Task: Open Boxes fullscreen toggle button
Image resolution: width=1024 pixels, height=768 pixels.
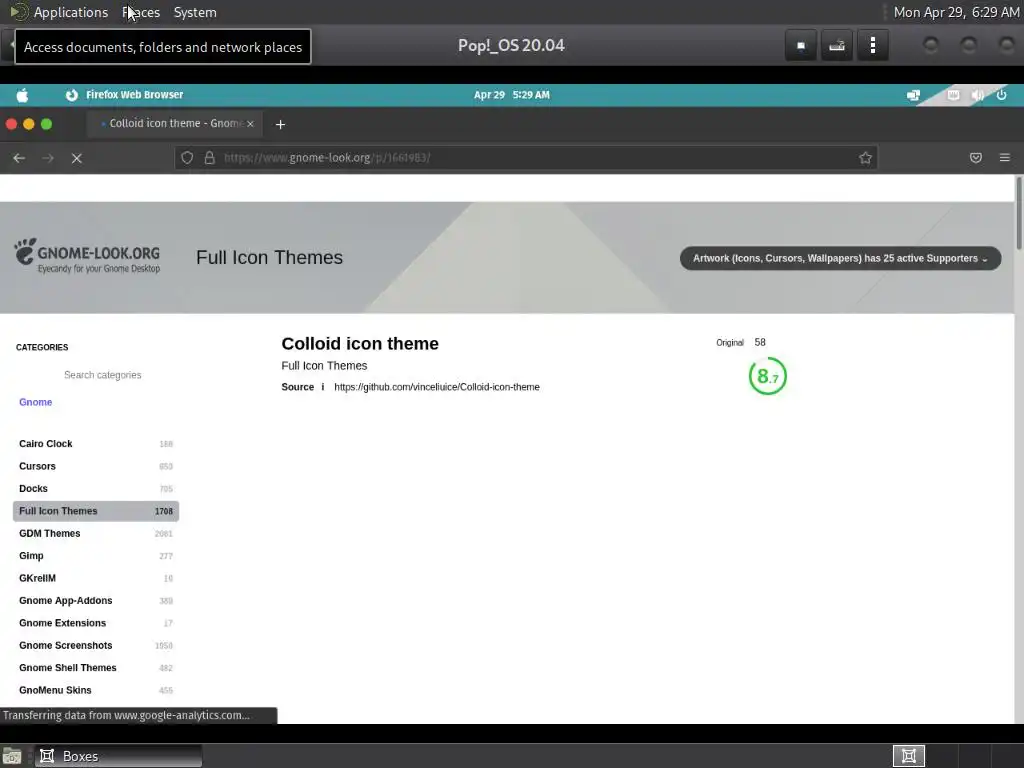Action: [x=801, y=46]
